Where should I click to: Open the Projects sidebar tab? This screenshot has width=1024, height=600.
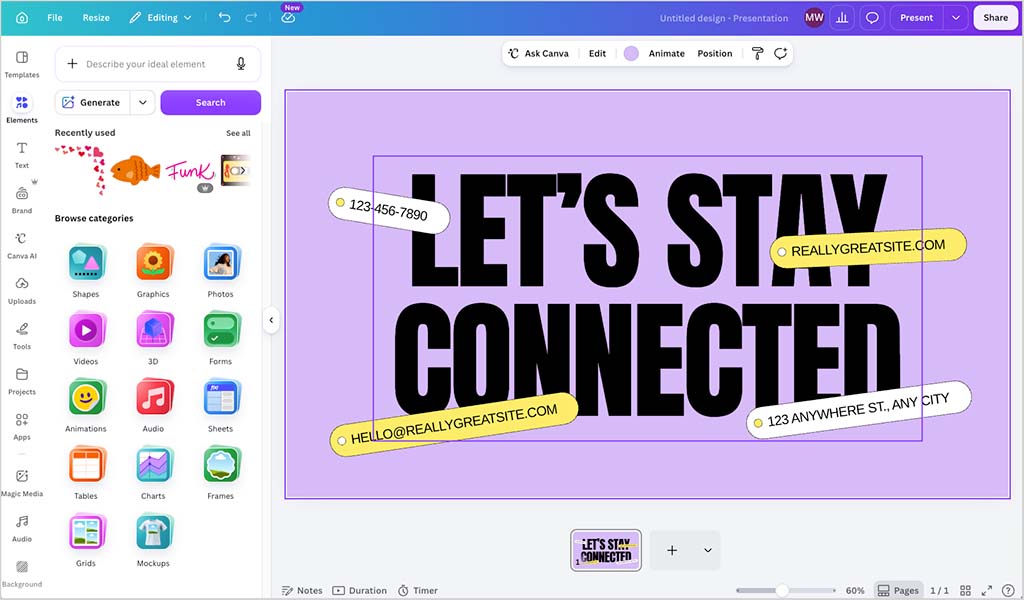tap(22, 381)
